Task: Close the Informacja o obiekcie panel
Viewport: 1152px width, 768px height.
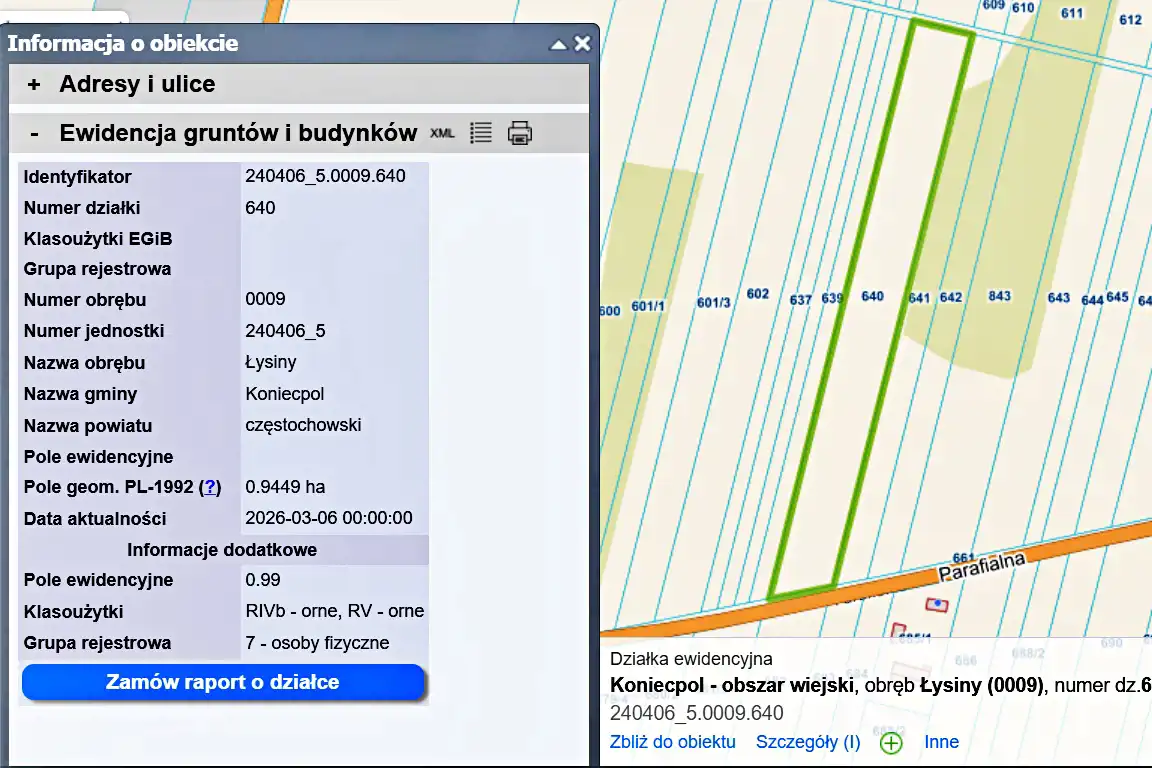Action: (582, 44)
